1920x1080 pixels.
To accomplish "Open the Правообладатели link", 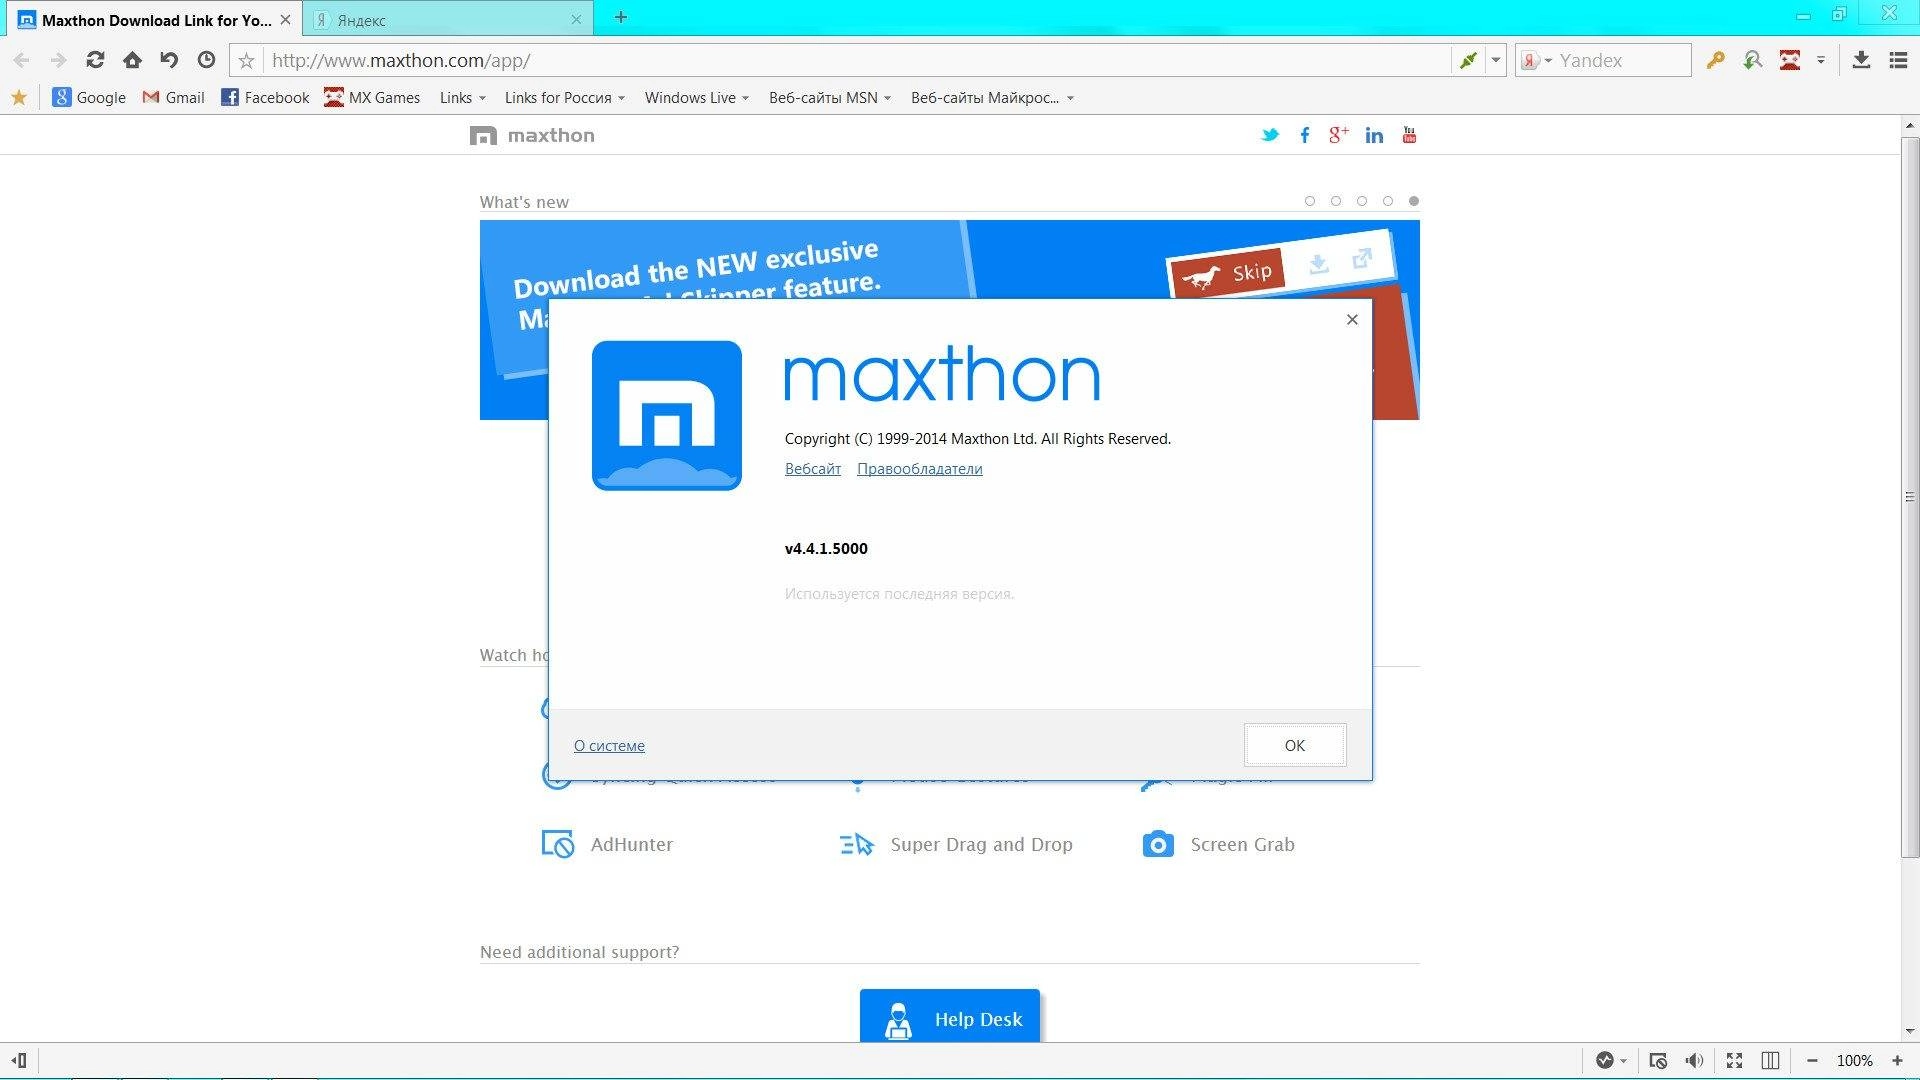I will tap(920, 468).
